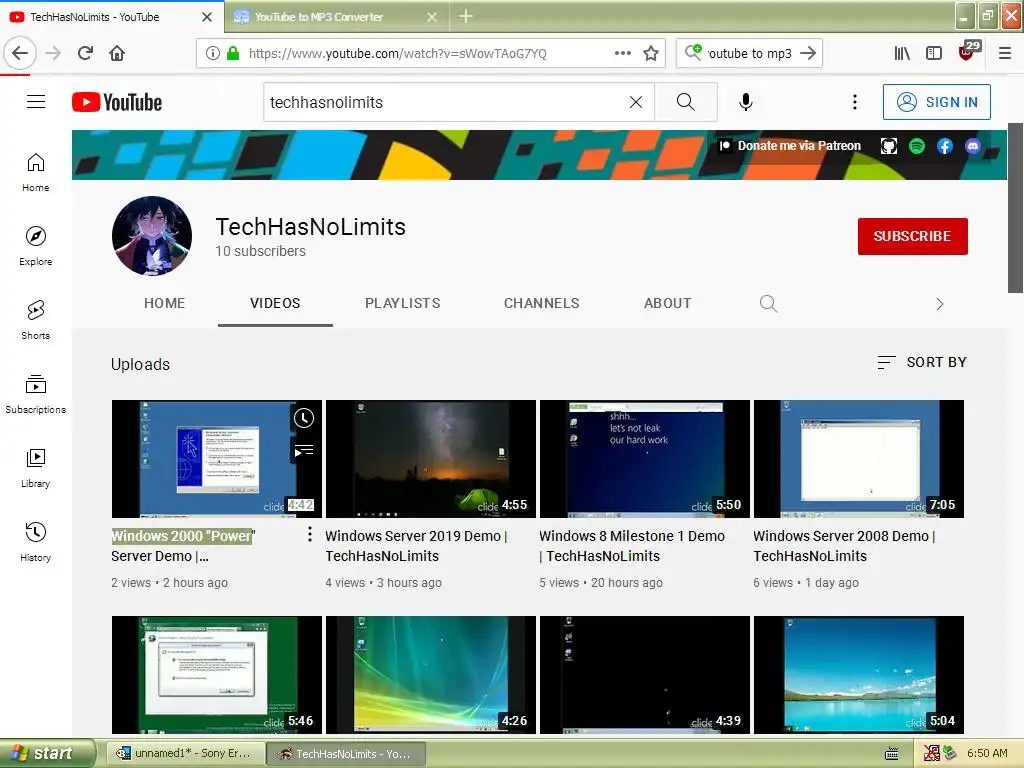Click the SIGN IN button
The image size is (1024, 768).
coord(936,102)
